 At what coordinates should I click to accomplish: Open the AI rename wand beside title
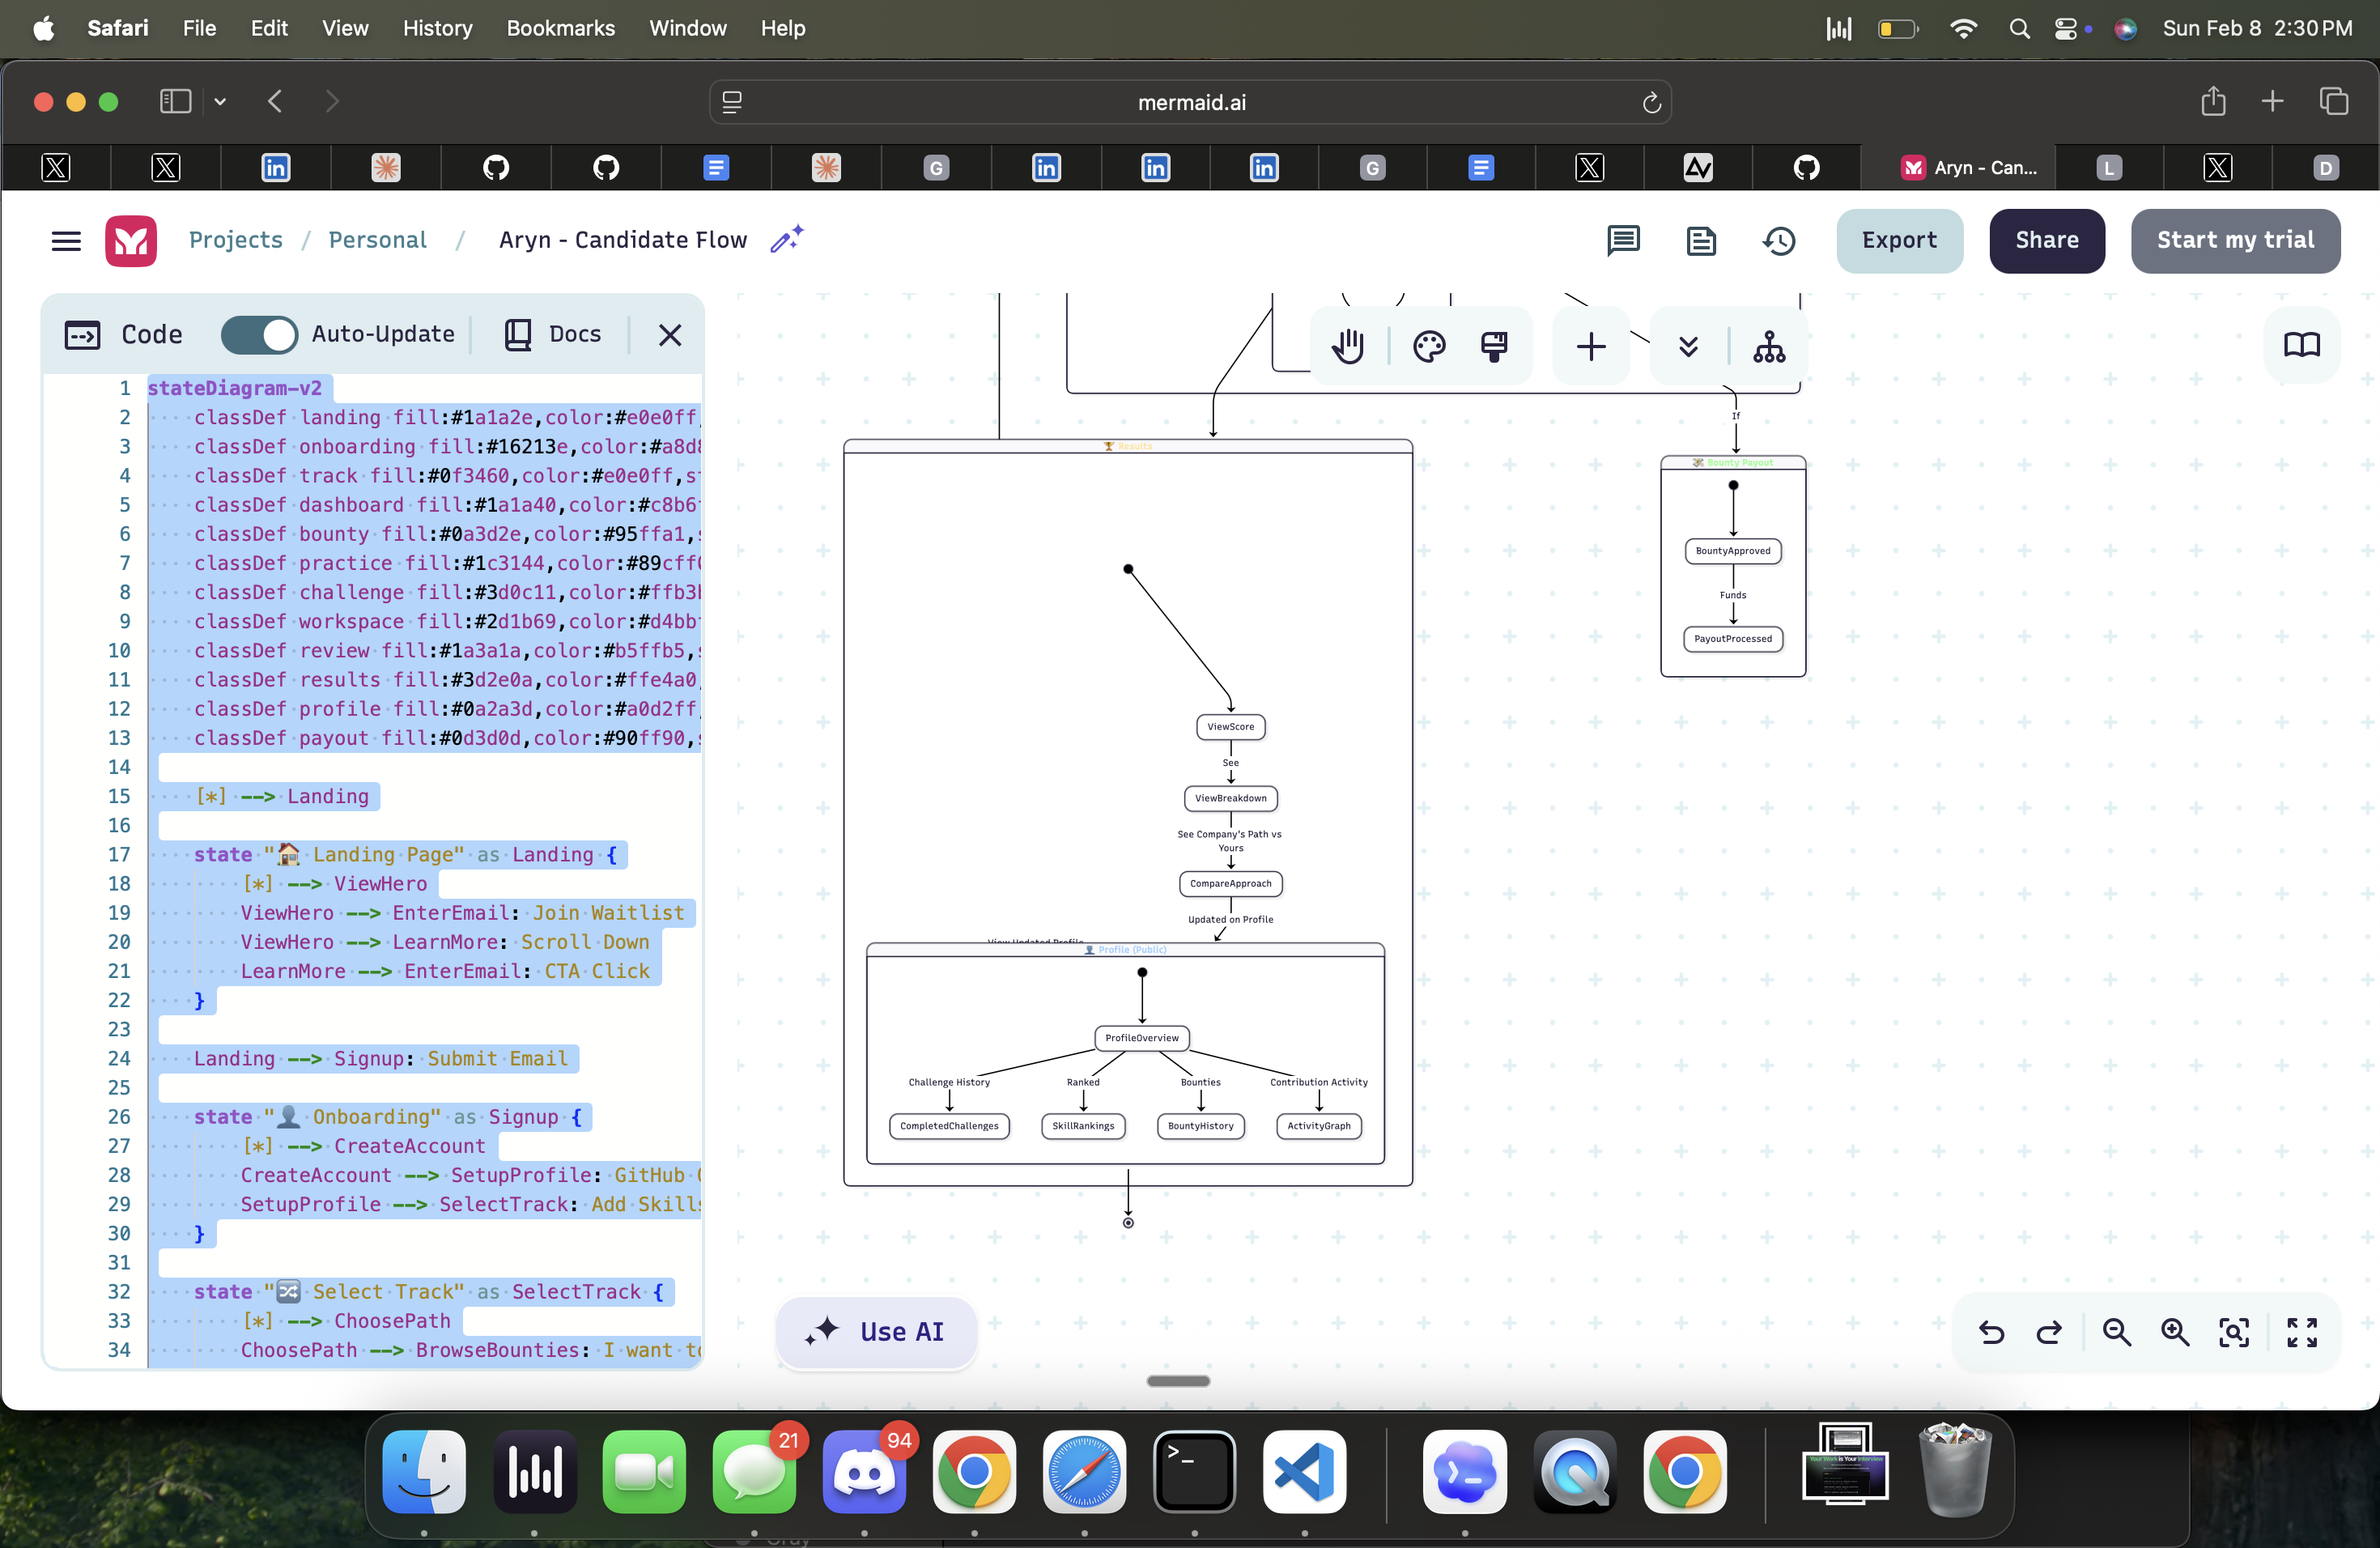pos(786,240)
